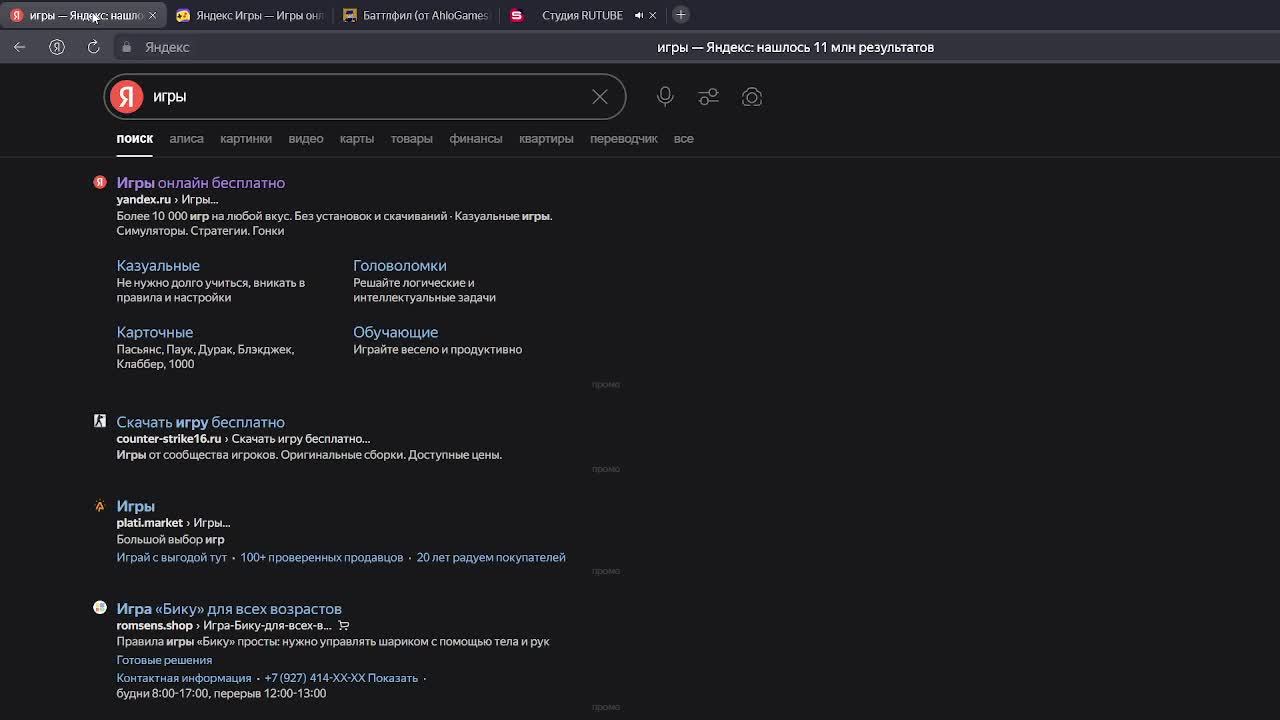Image resolution: width=1280 pixels, height=720 pixels.
Task: Reveal the phone number via Показать
Action: (x=393, y=678)
